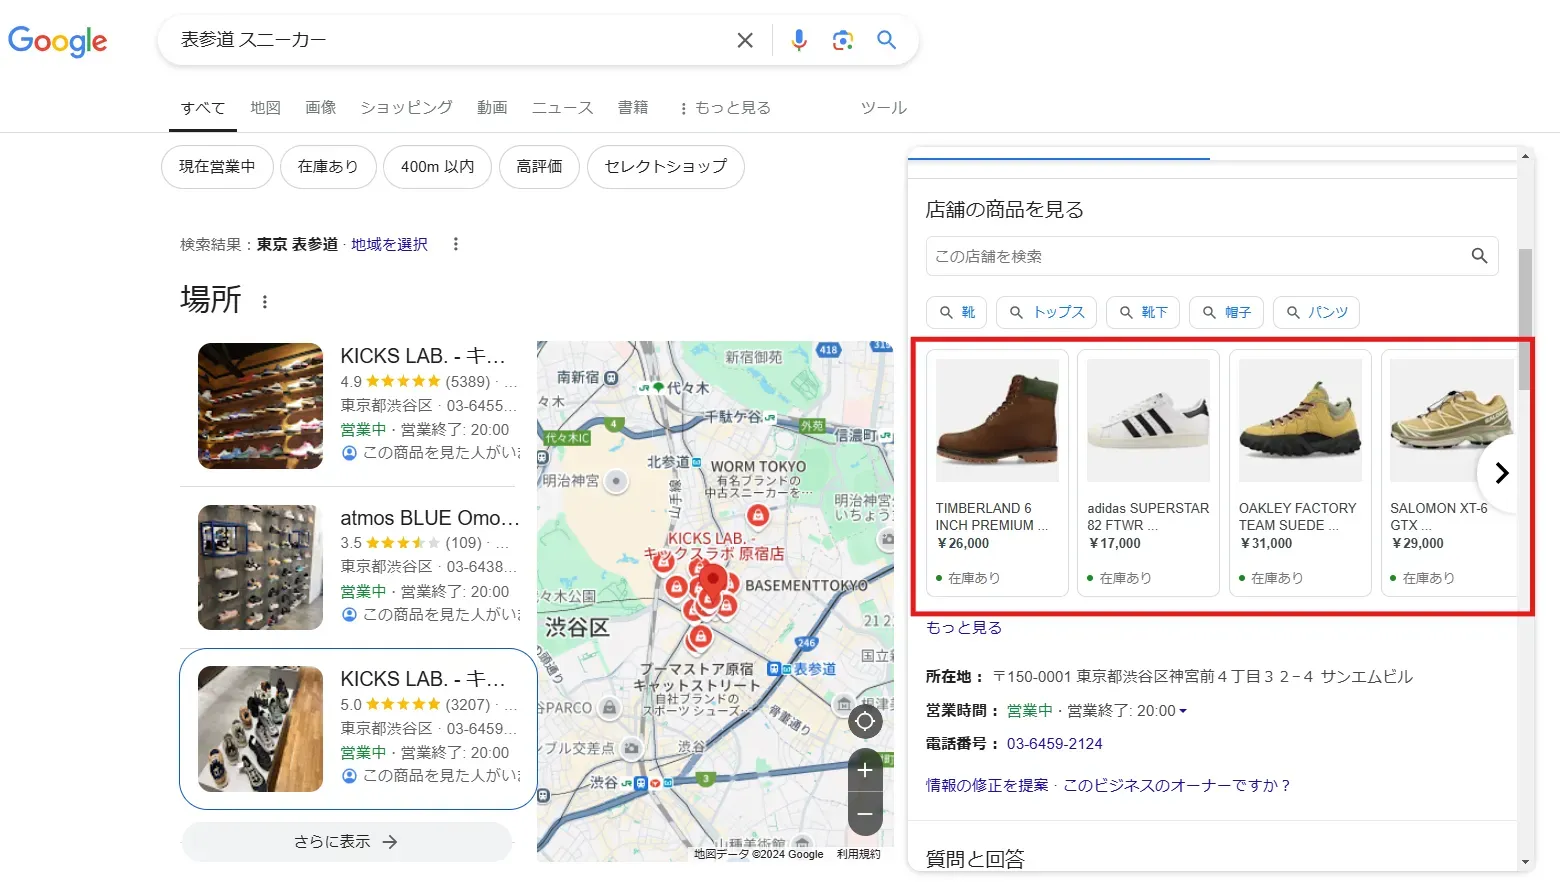The image size is (1560, 890).
Task: Open the TIMBERLAND 6 INCH PREMIUM product thumbnail
Action: click(996, 420)
